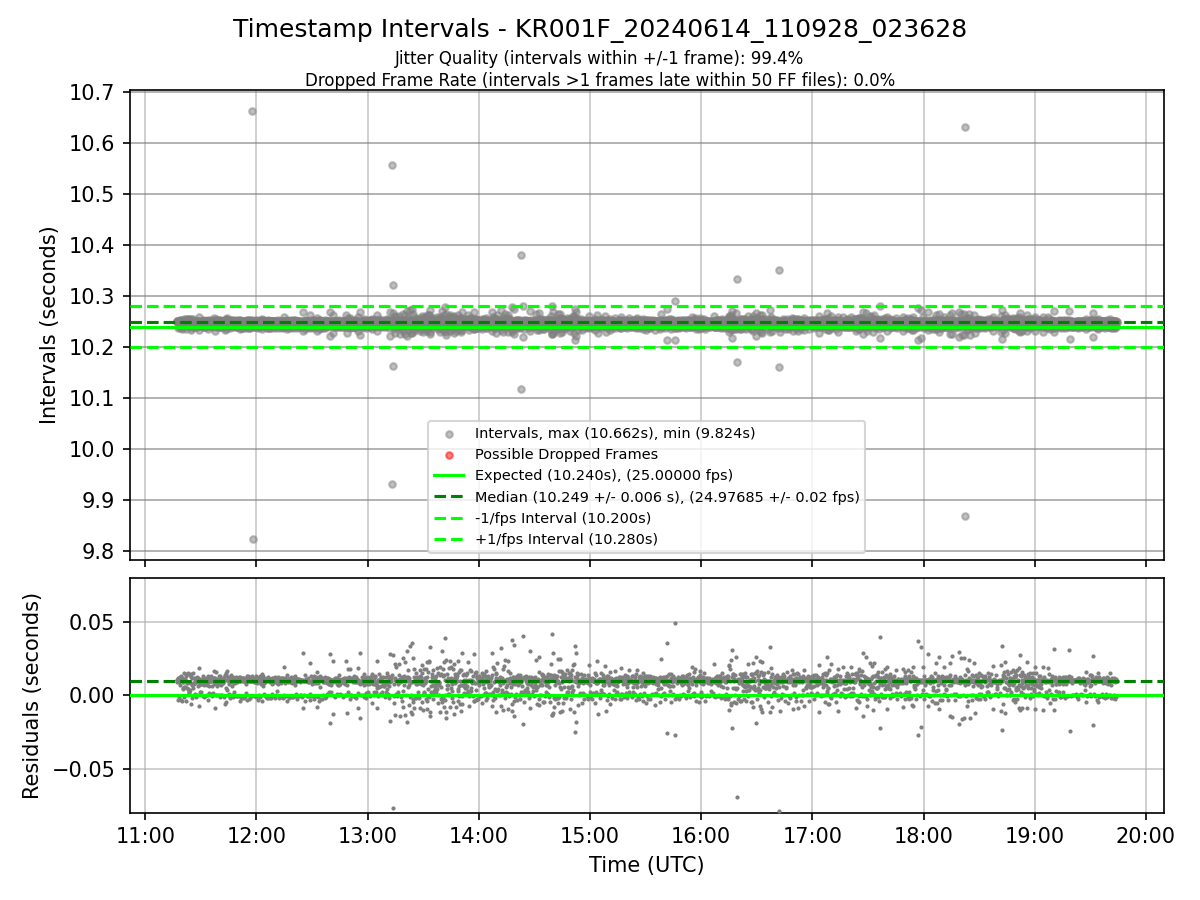Click the outlier point near 10.12 after 14:00

(521, 389)
